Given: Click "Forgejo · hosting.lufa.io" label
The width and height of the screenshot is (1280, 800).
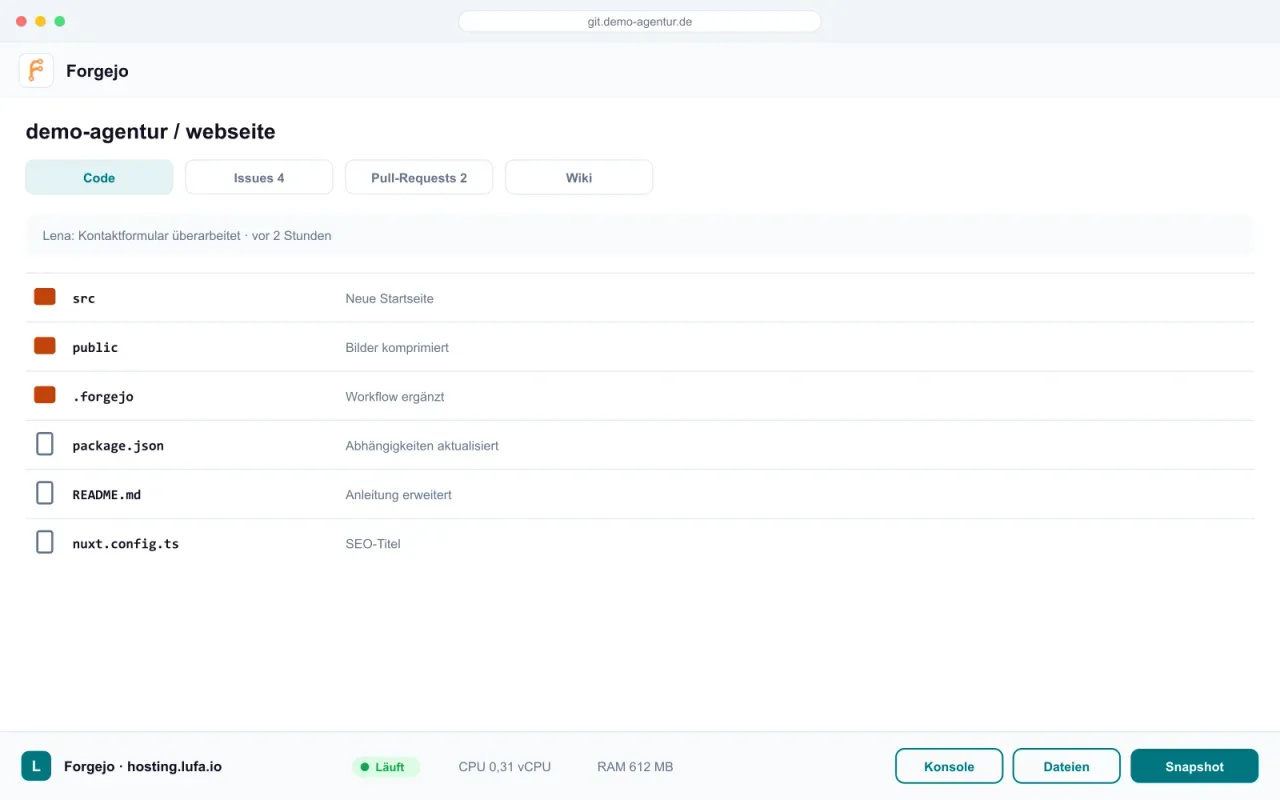Looking at the screenshot, I should (143, 767).
